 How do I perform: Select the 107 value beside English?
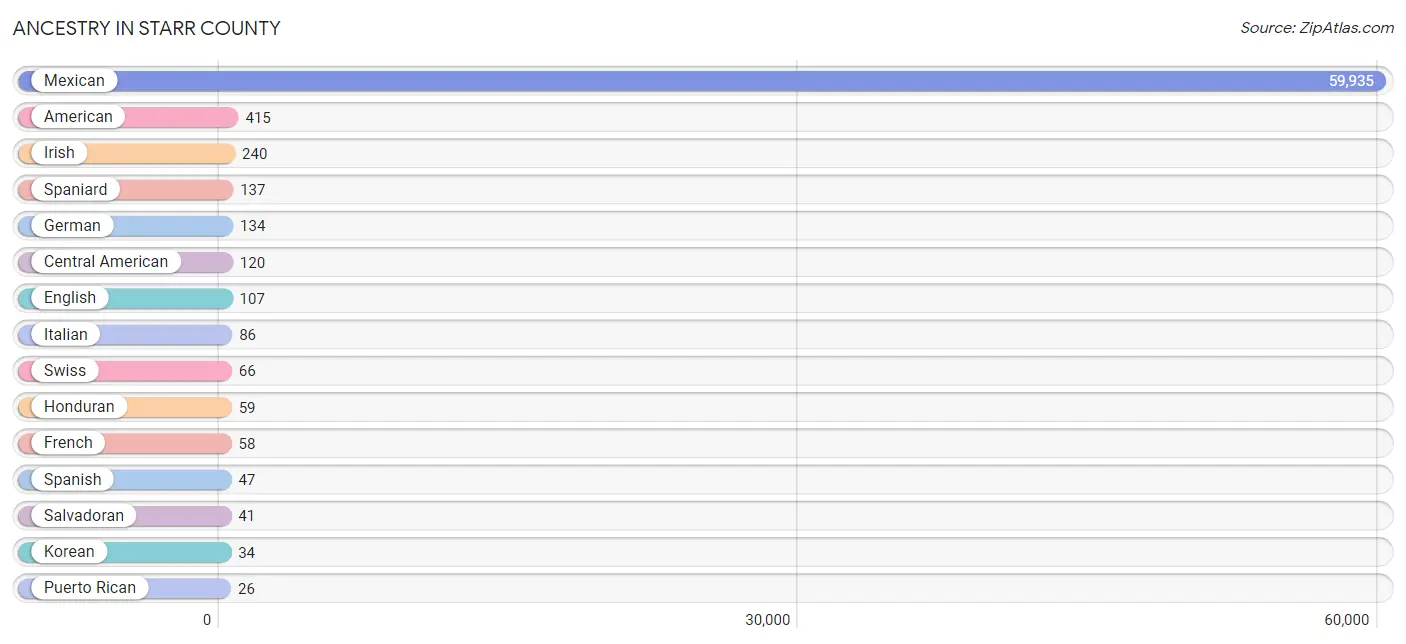(253, 299)
